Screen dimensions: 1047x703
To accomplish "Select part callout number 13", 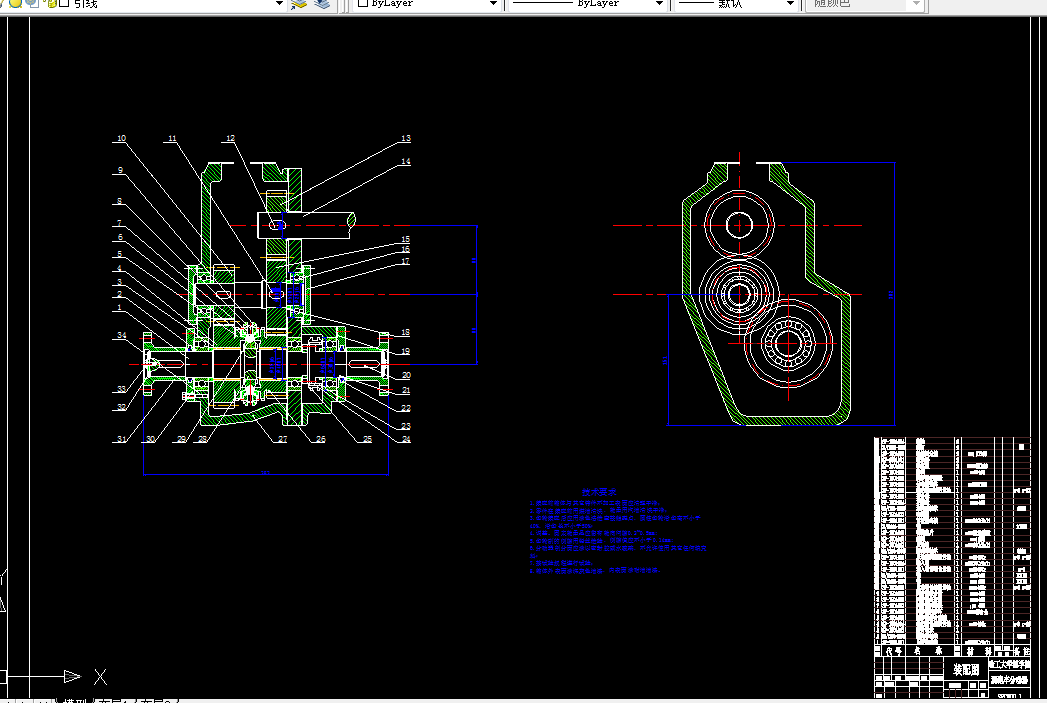I will [x=405, y=138].
